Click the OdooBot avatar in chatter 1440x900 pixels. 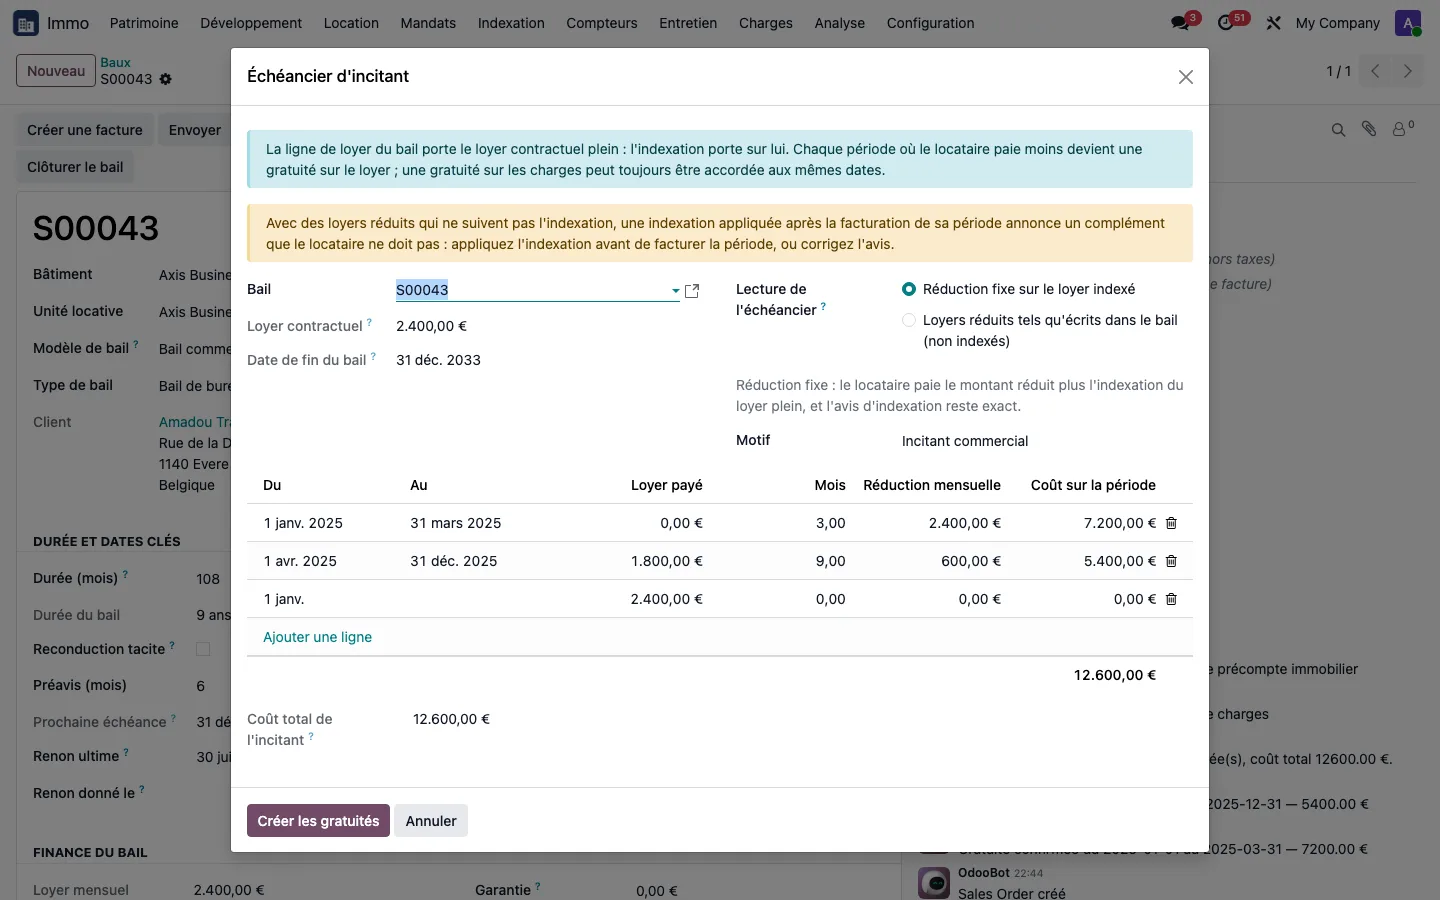point(934,883)
